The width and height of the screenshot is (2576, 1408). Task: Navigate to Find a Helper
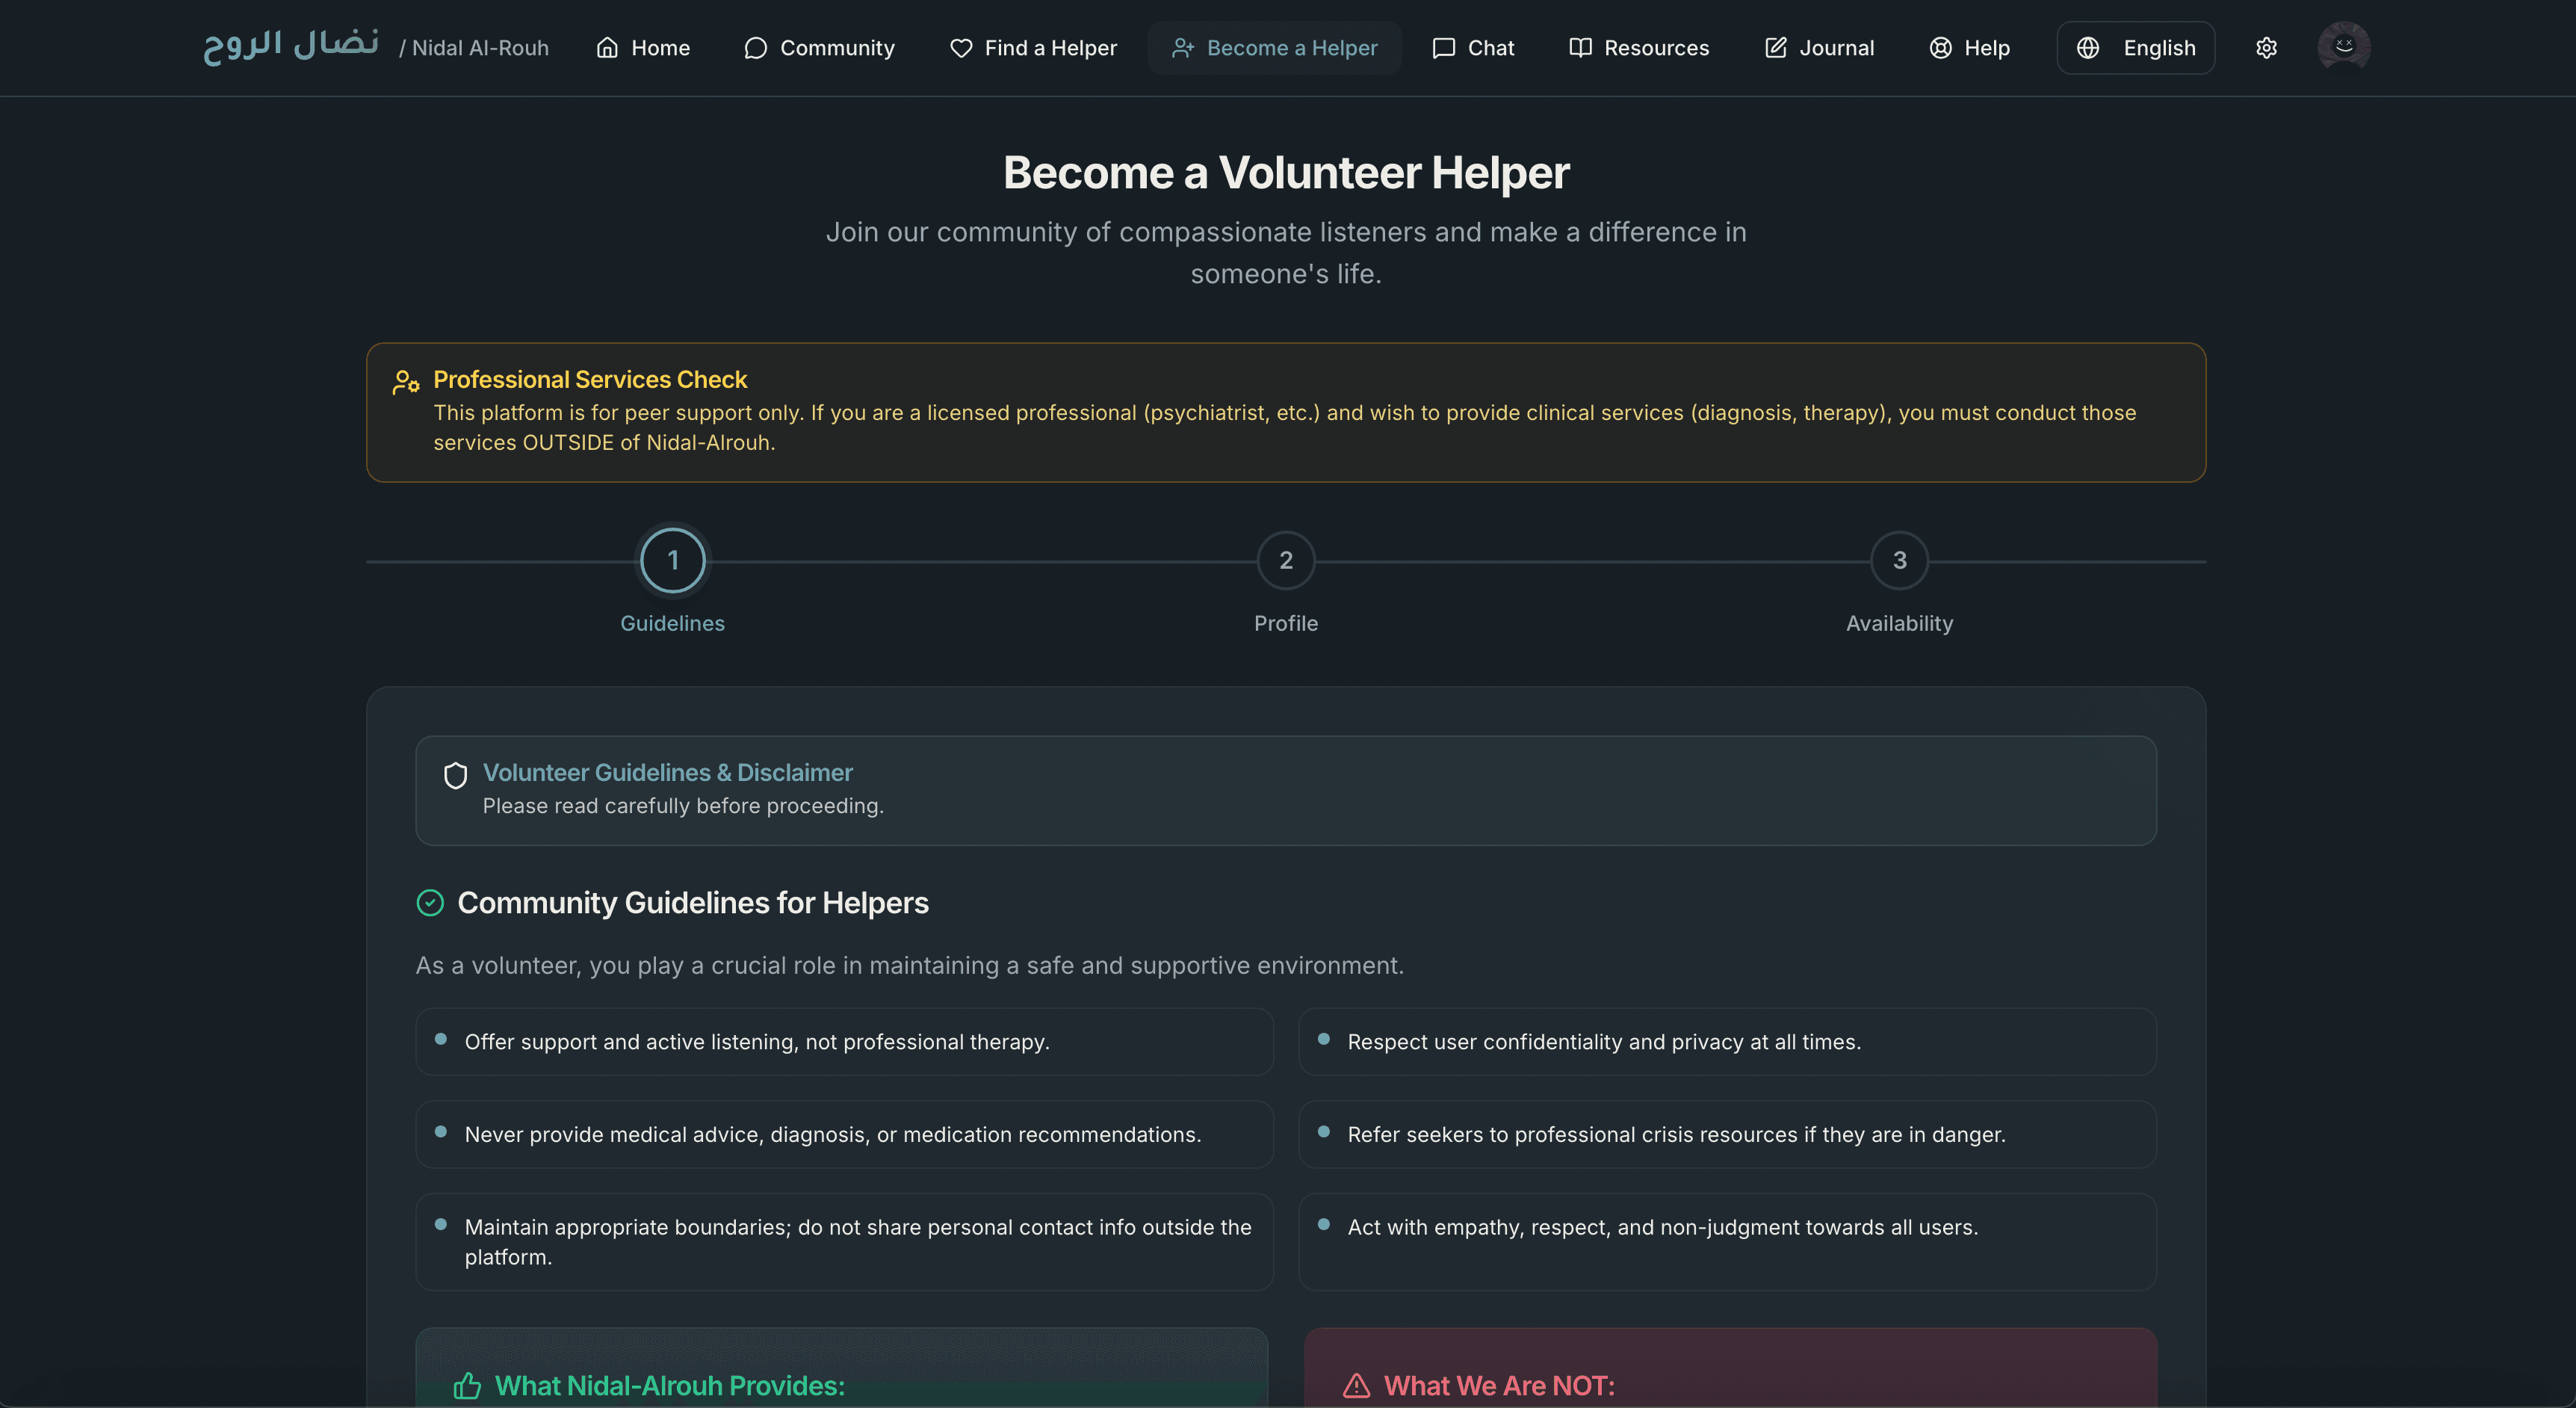tap(1033, 48)
